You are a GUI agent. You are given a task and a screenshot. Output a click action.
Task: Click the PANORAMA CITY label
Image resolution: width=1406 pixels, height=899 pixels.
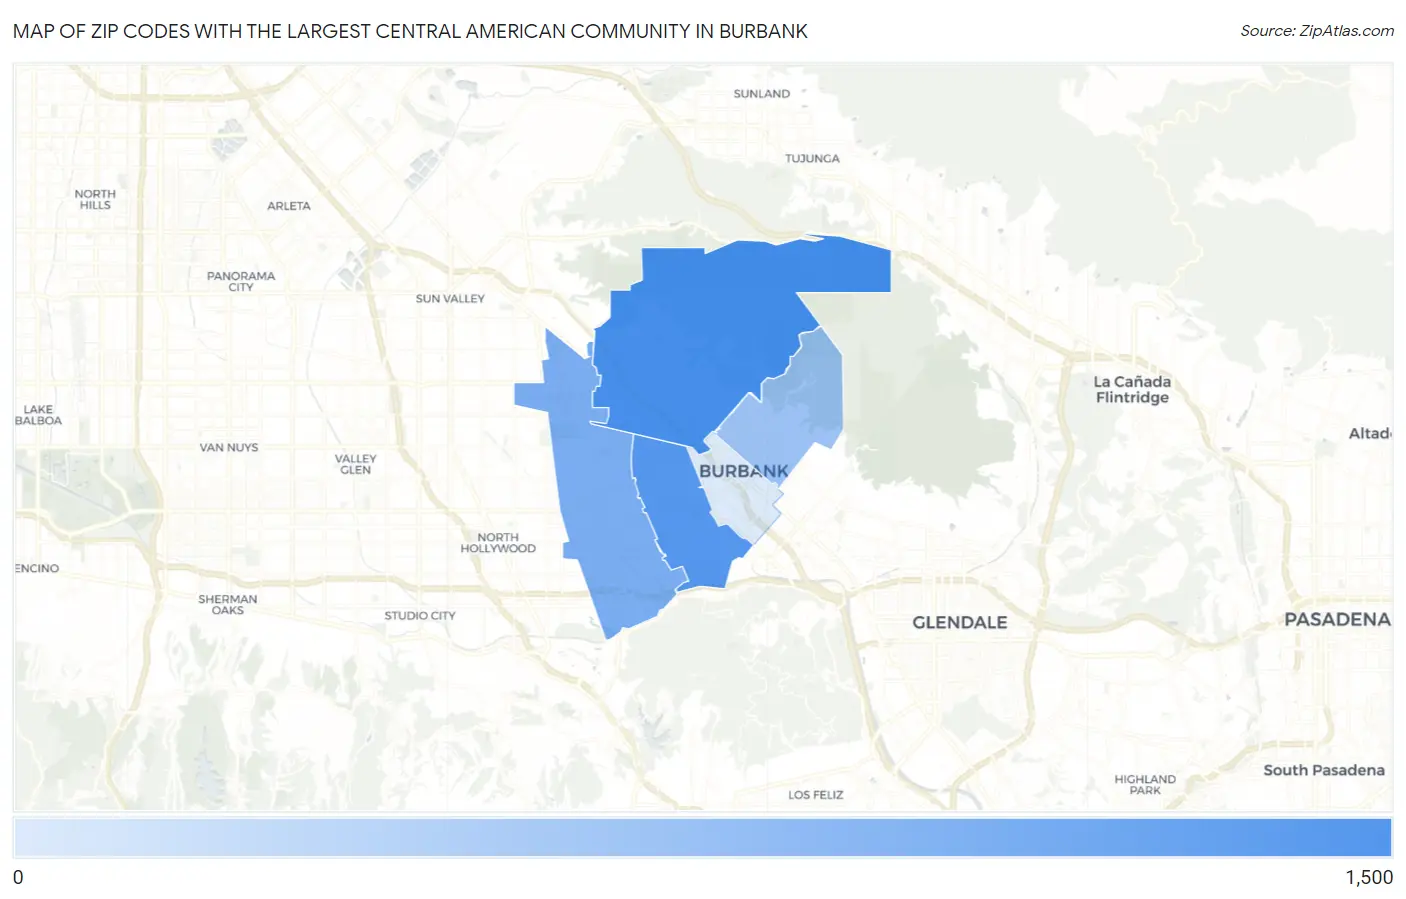(x=241, y=281)
